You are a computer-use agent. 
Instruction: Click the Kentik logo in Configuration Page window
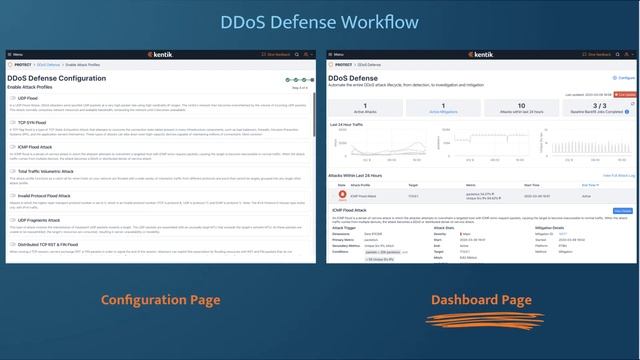160,54
